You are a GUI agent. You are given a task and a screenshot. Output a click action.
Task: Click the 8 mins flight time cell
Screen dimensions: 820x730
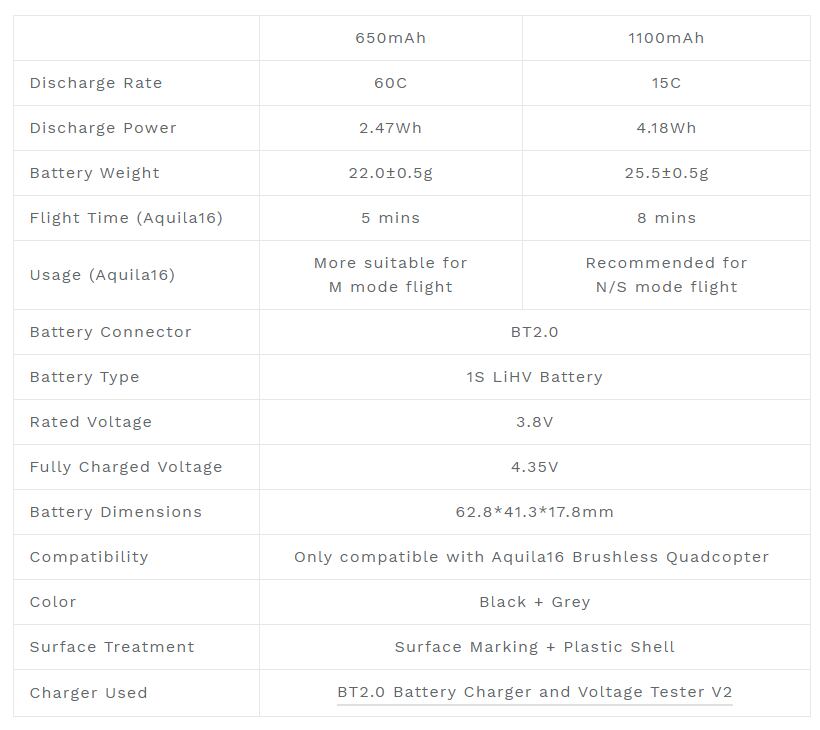tap(666, 218)
